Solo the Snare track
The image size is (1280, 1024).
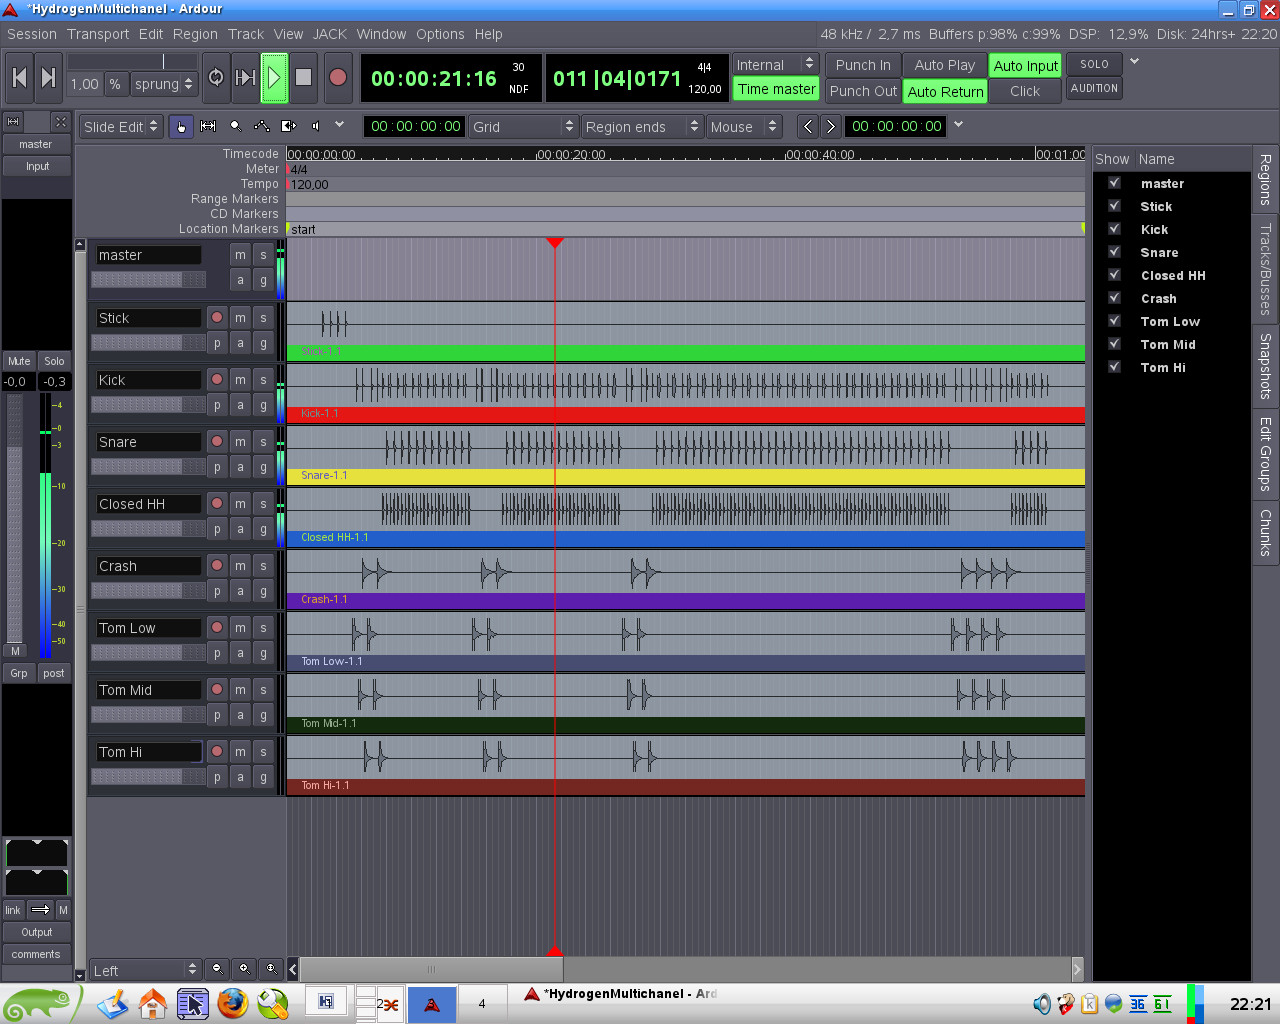[263, 442]
